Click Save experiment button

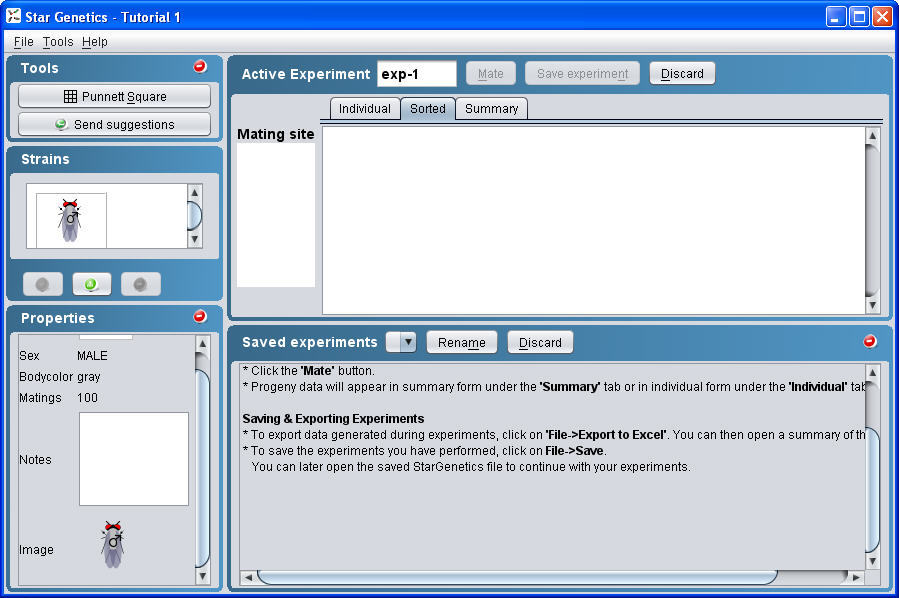tap(583, 73)
